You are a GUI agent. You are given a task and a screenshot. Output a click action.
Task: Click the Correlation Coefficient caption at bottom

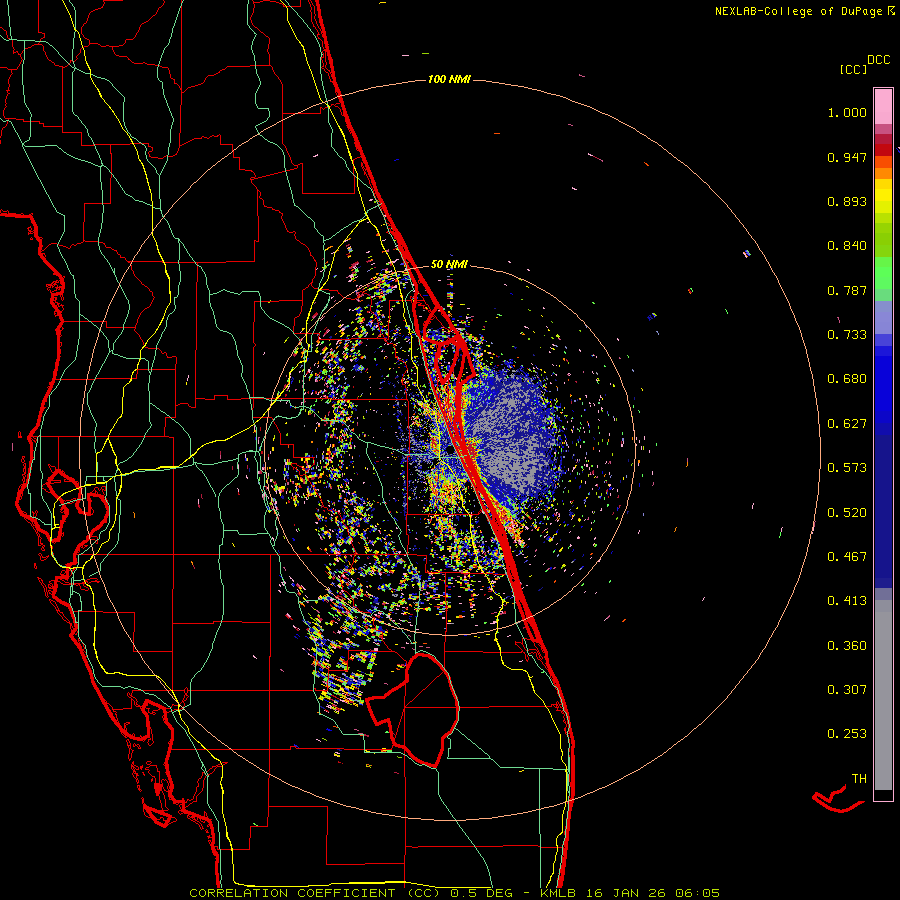pos(454,893)
